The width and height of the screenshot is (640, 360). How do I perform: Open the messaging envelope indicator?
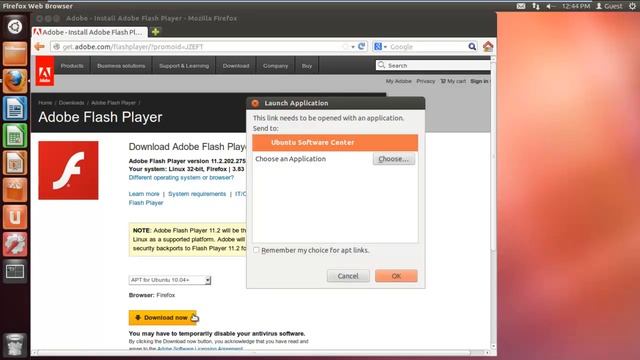(521, 6)
